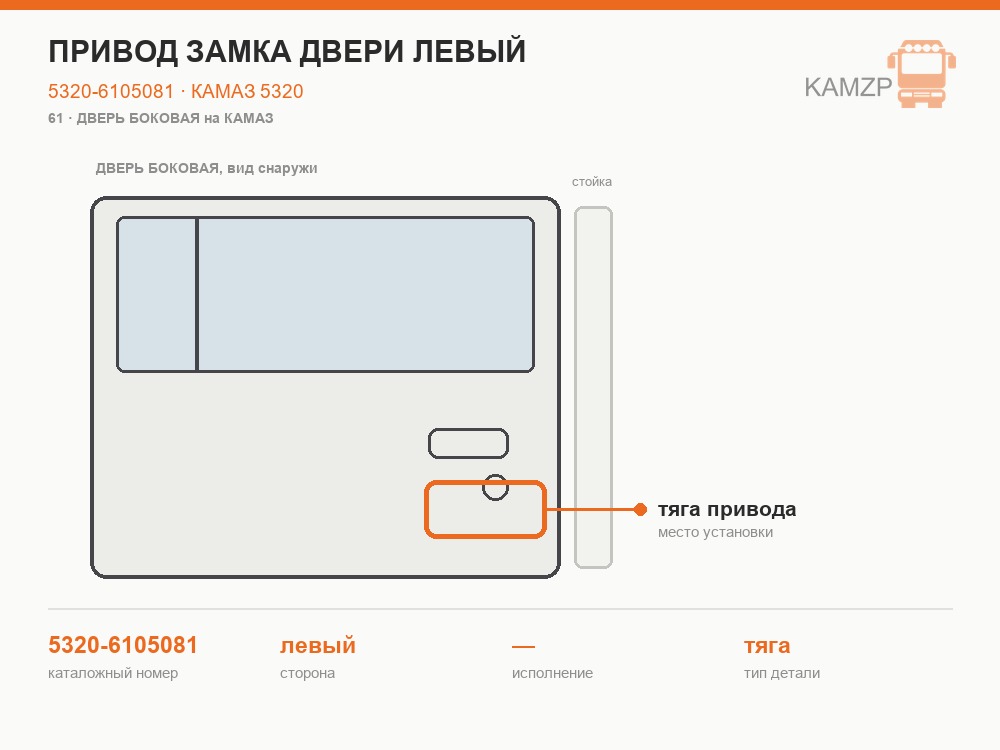Click the label тип детали
1000x750 pixels.
[782, 673]
